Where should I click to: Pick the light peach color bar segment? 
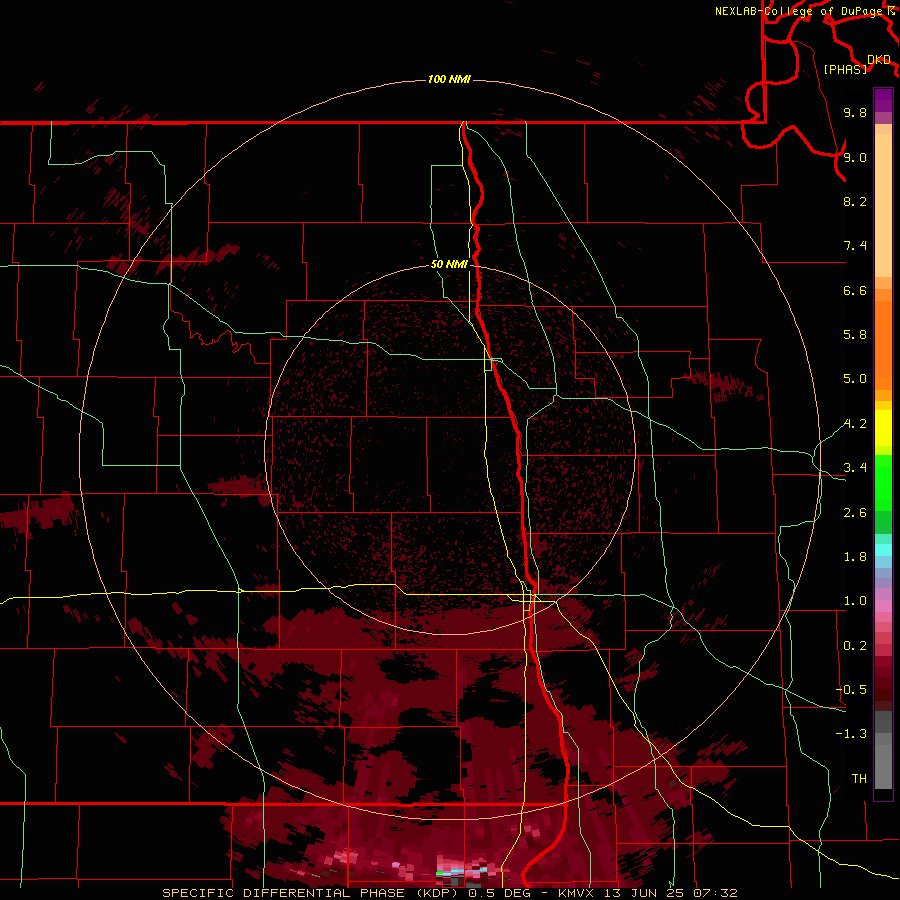coord(883,206)
